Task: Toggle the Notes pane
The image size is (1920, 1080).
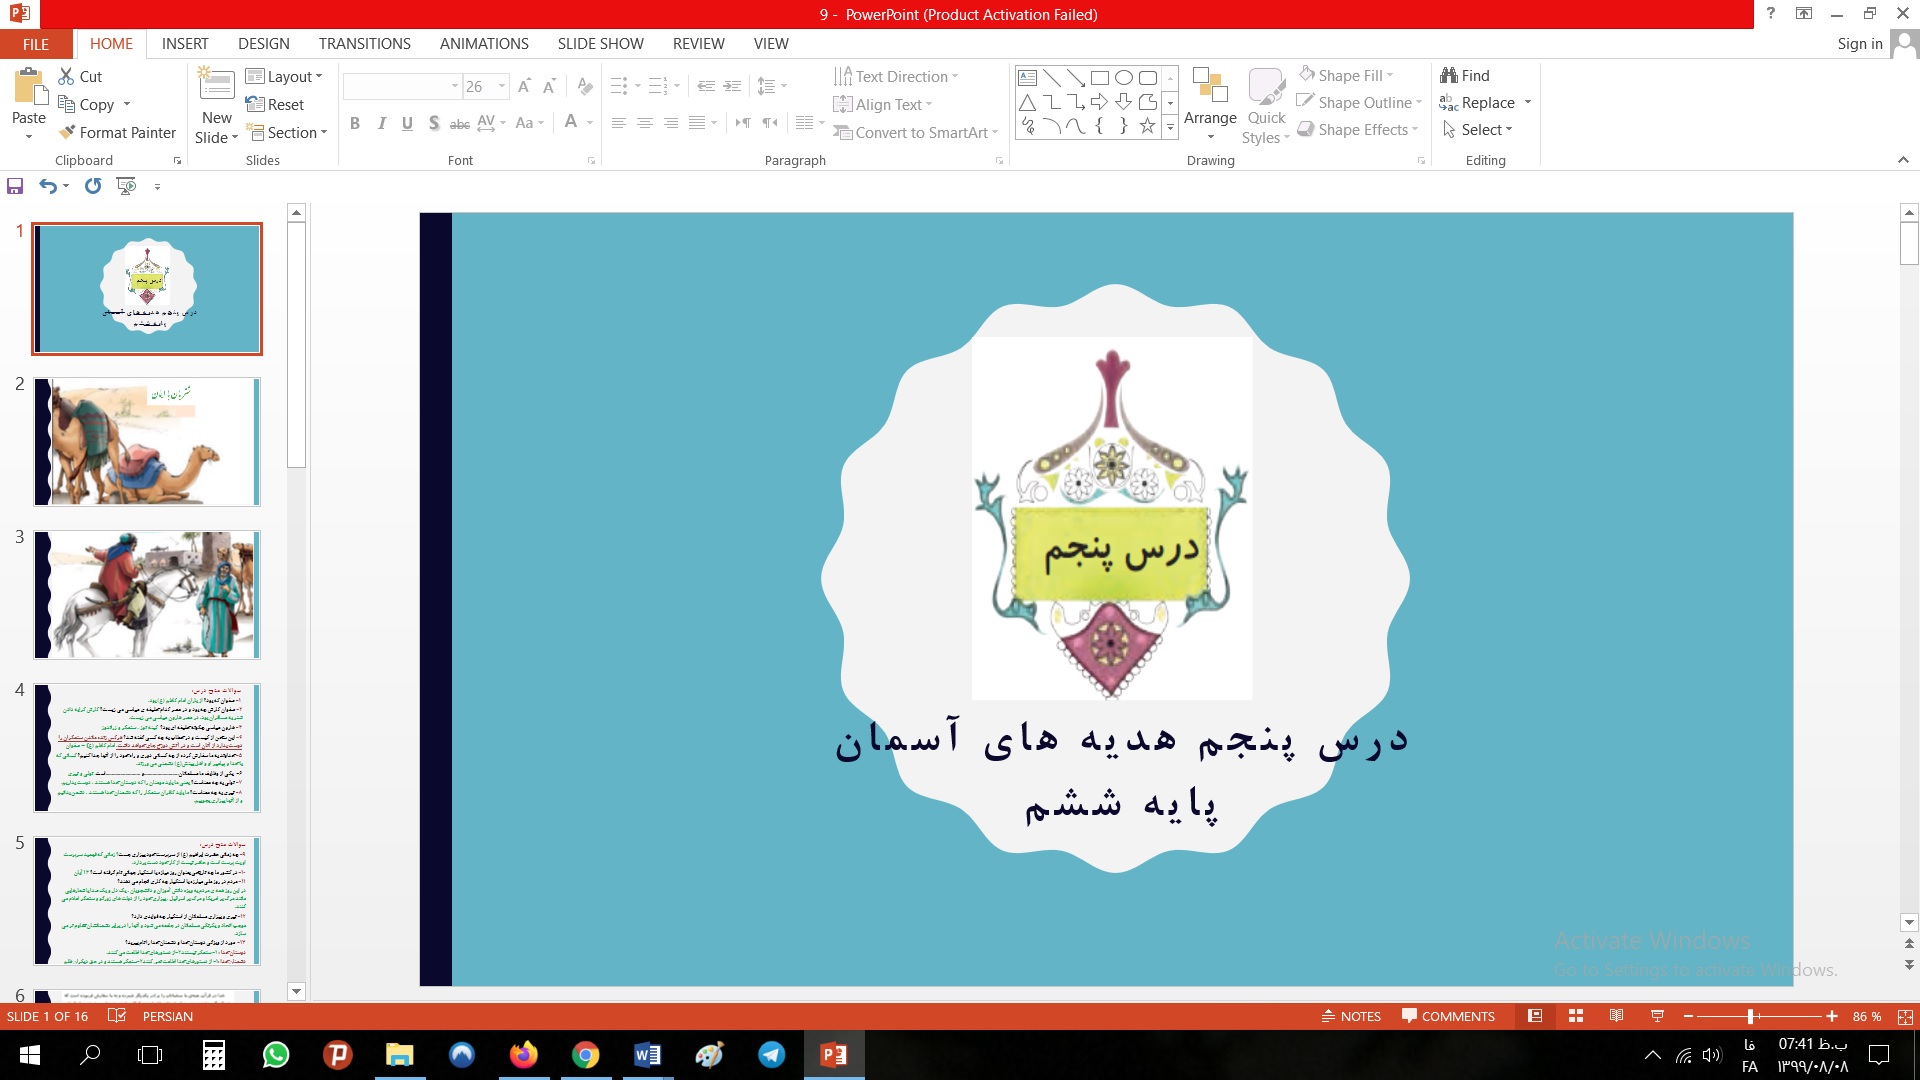Action: click(1351, 1016)
